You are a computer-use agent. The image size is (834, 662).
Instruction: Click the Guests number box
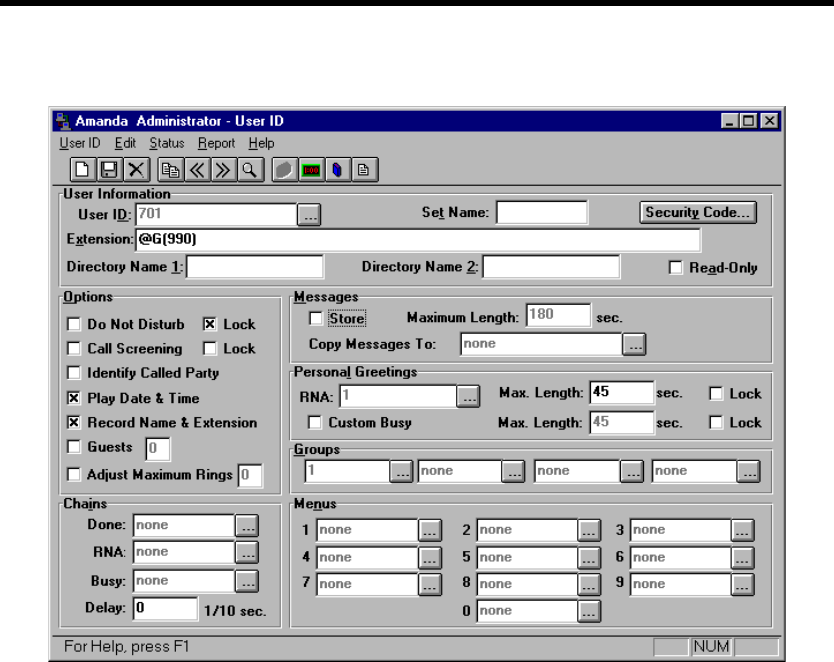click(x=158, y=448)
